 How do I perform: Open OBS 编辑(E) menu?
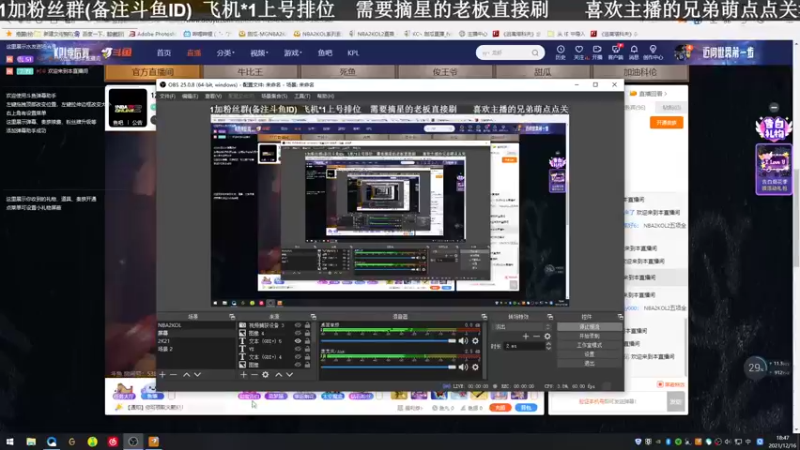pyautogui.click(x=190, y=96)
